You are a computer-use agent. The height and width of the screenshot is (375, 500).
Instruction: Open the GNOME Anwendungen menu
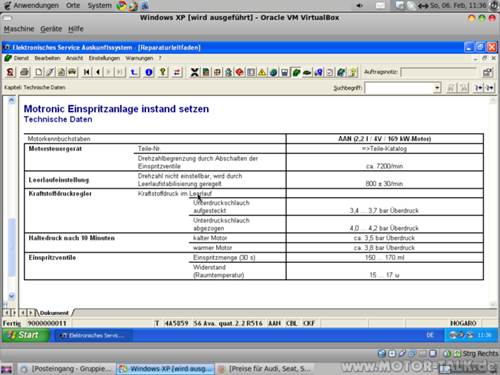point(36,6)
